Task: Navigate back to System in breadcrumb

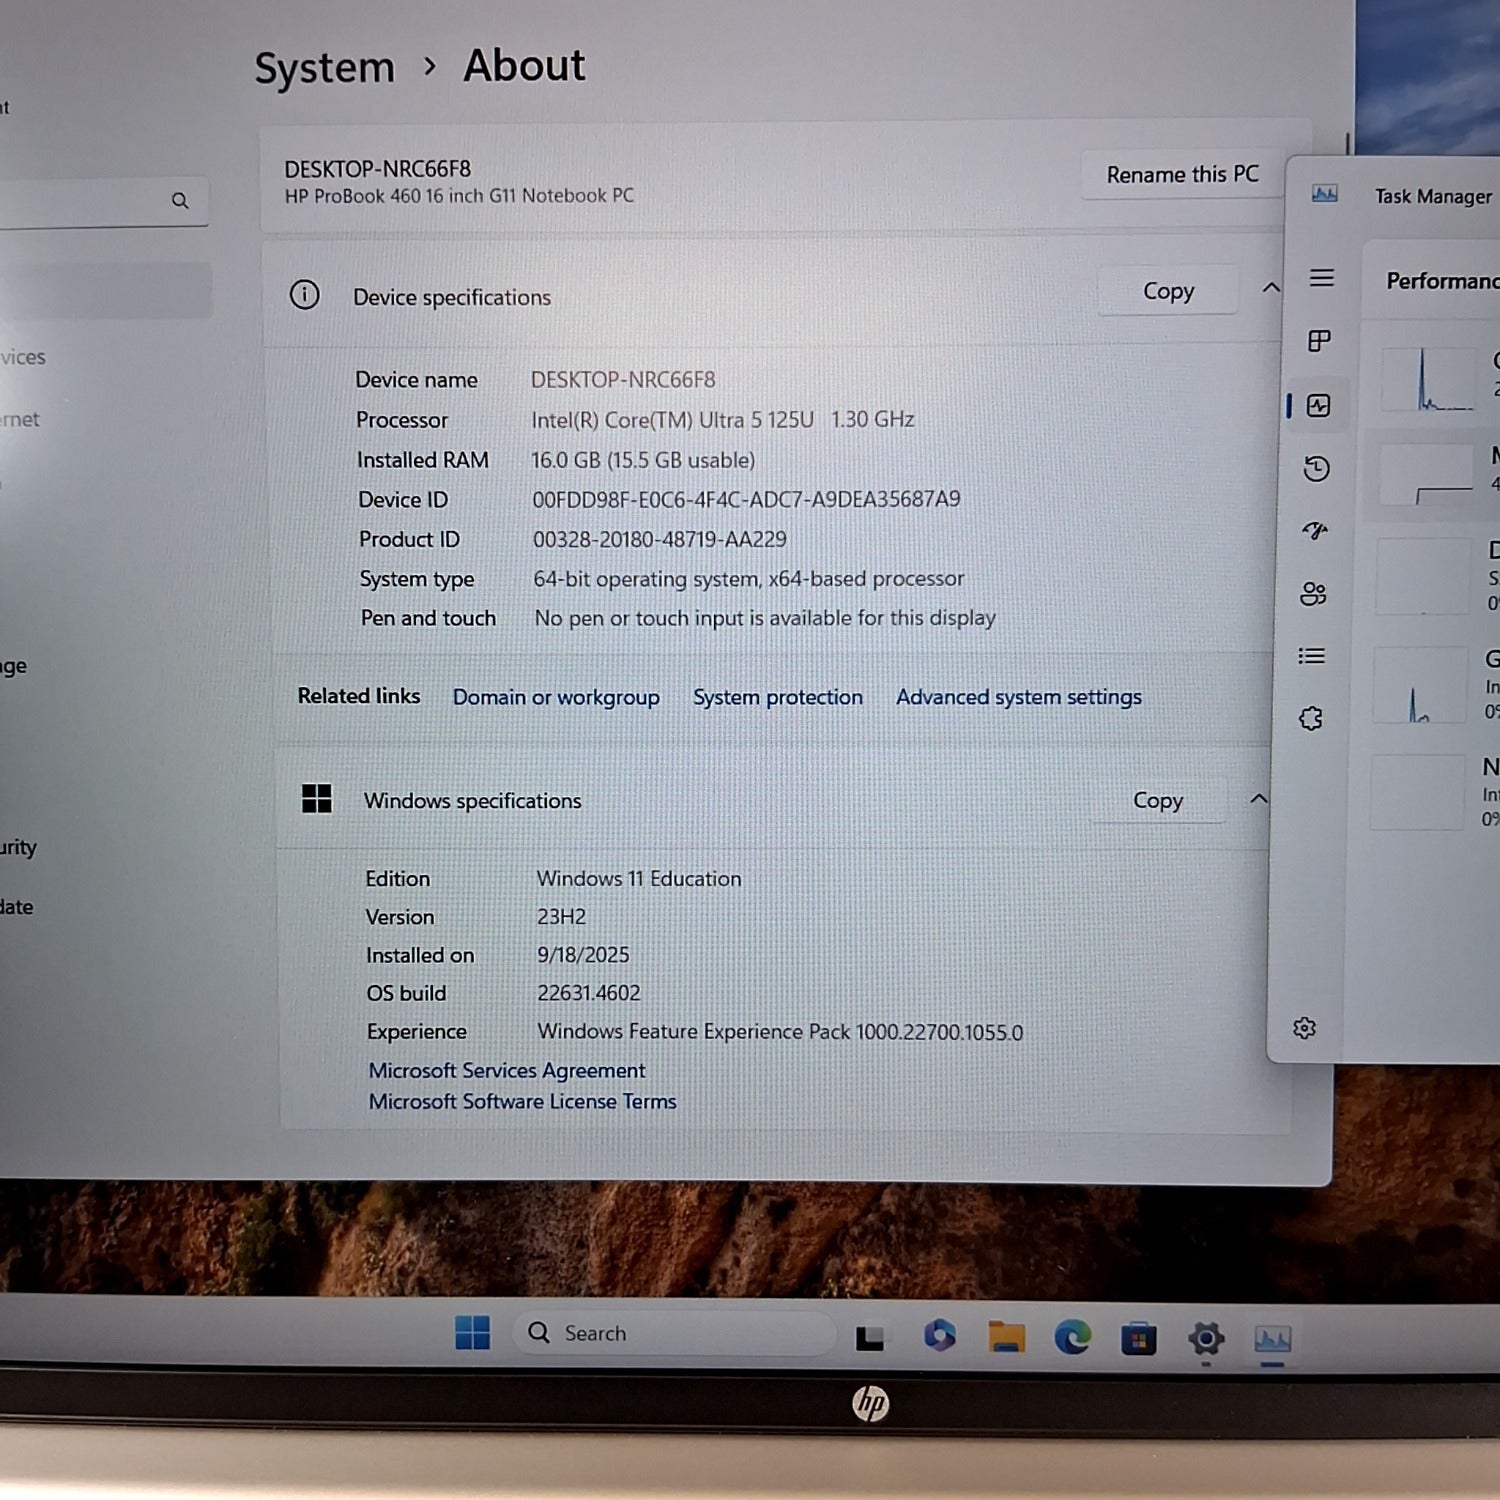Action: [x=325, y=68]
